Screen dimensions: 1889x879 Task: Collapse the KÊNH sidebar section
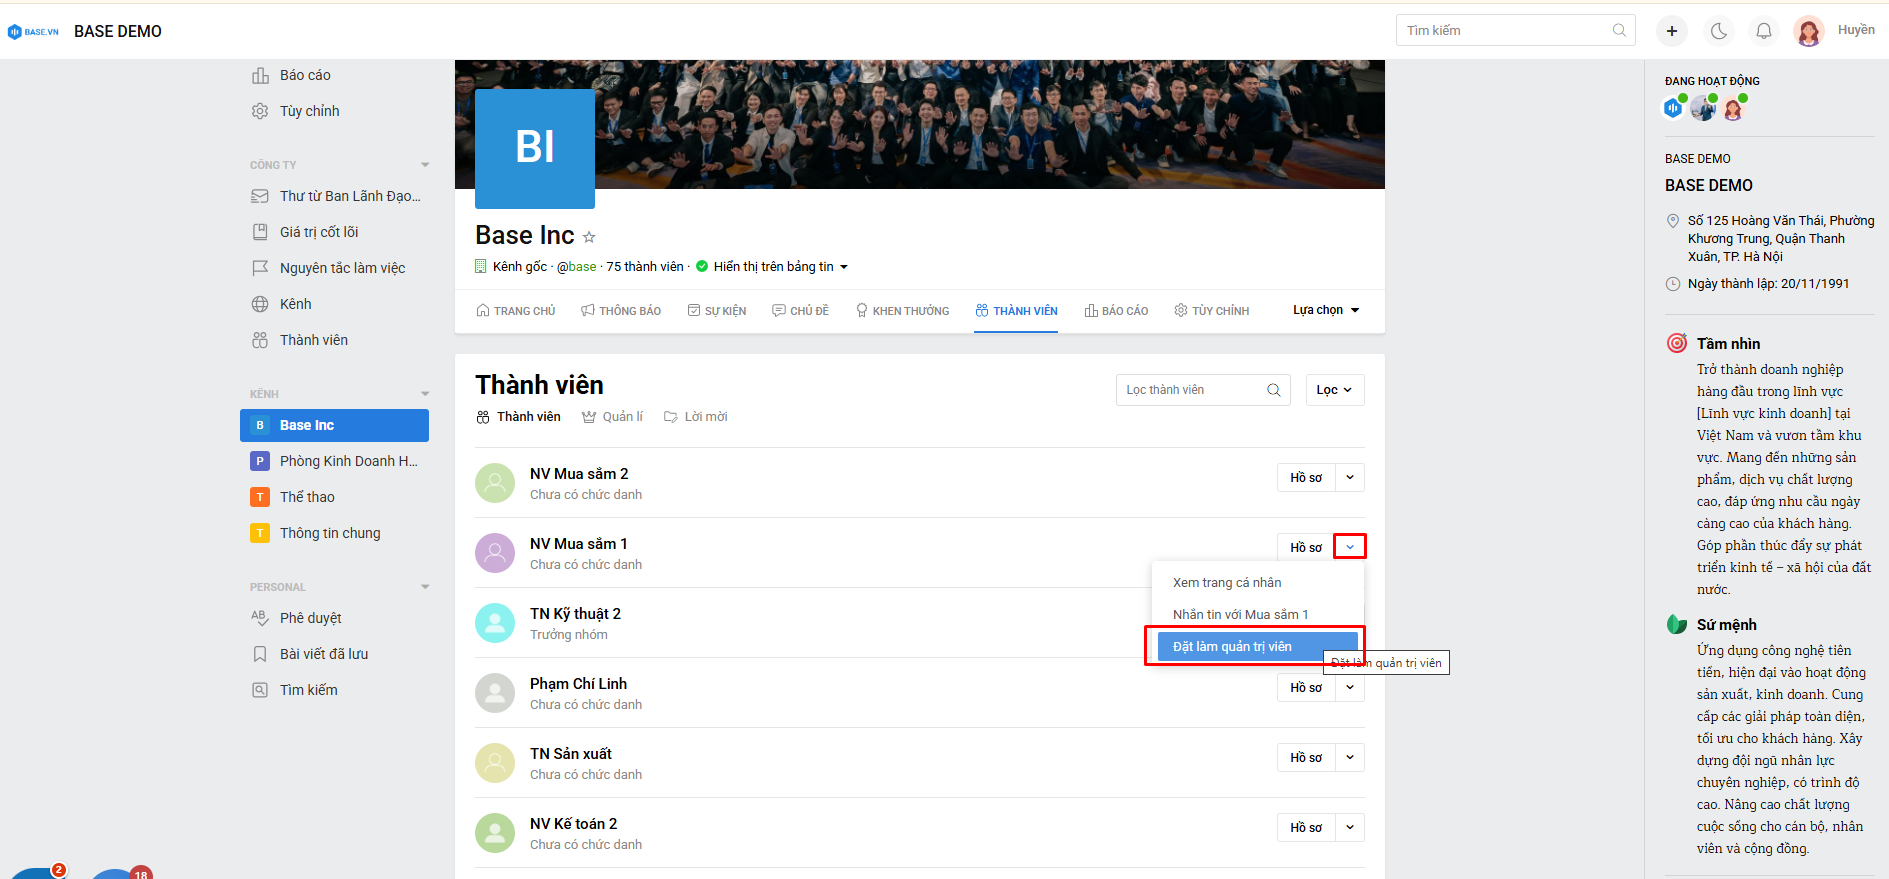(425, 394)
